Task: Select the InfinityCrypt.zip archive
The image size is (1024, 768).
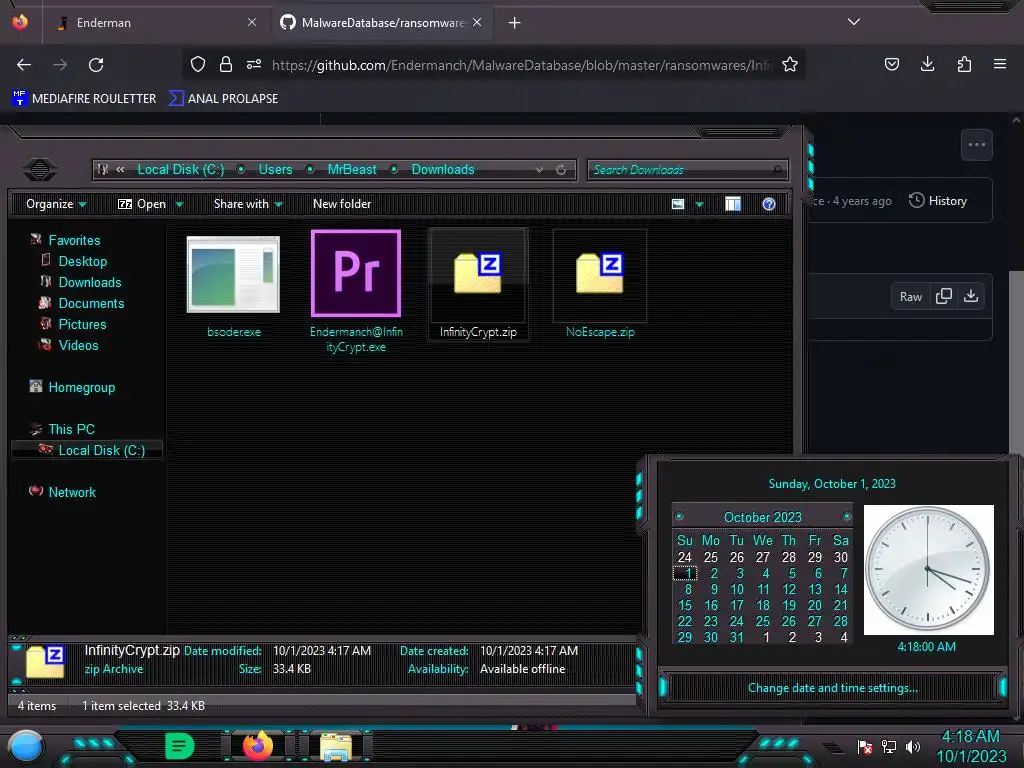Action: tap(478, 284)
